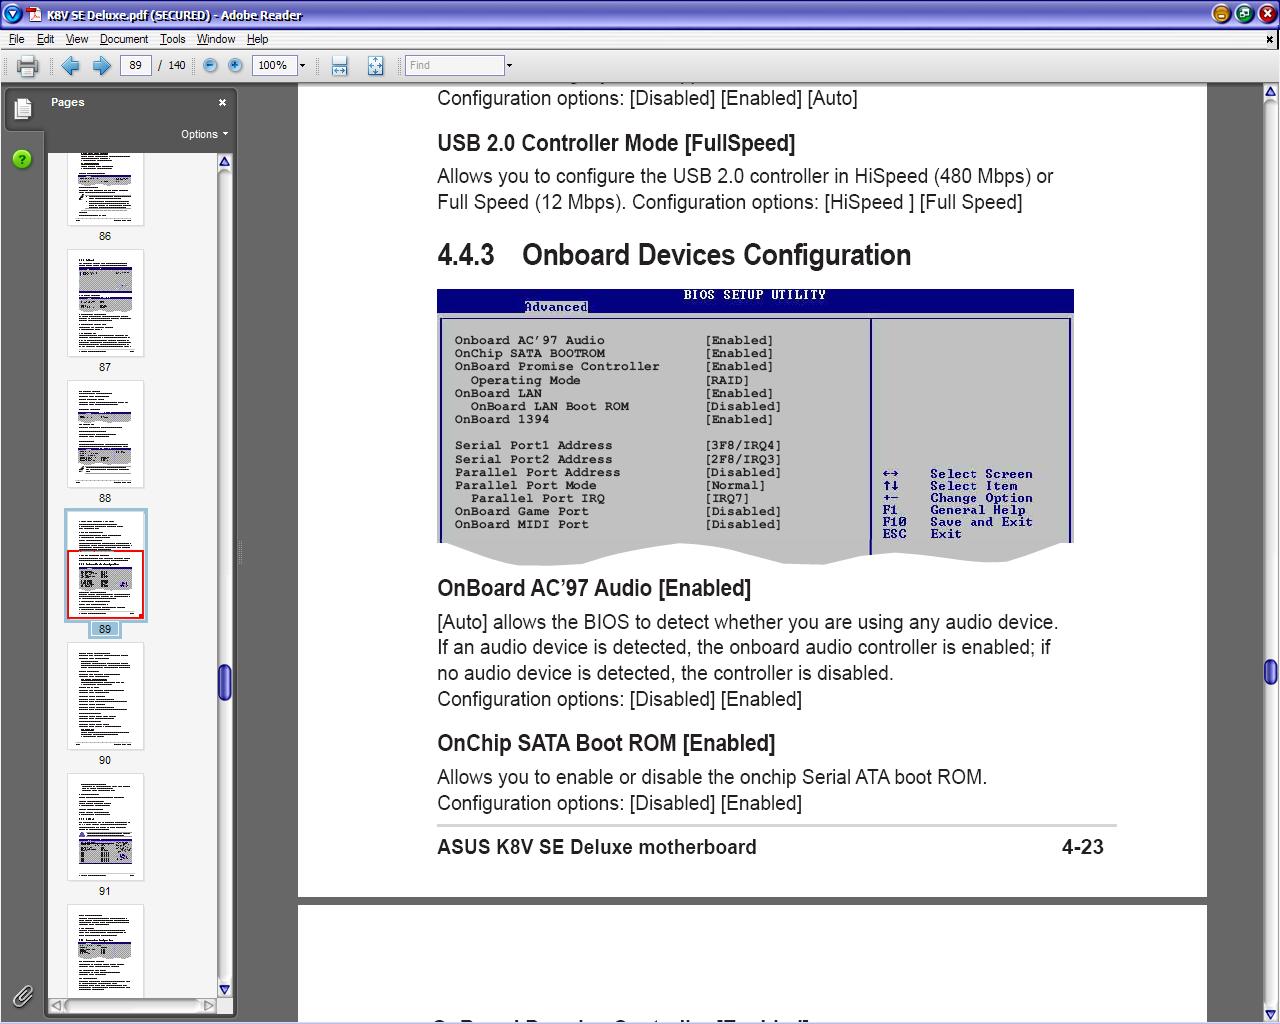Click the 'Pages' panel title
This screenshot has width=1280, height=1024.
point(68,102)
